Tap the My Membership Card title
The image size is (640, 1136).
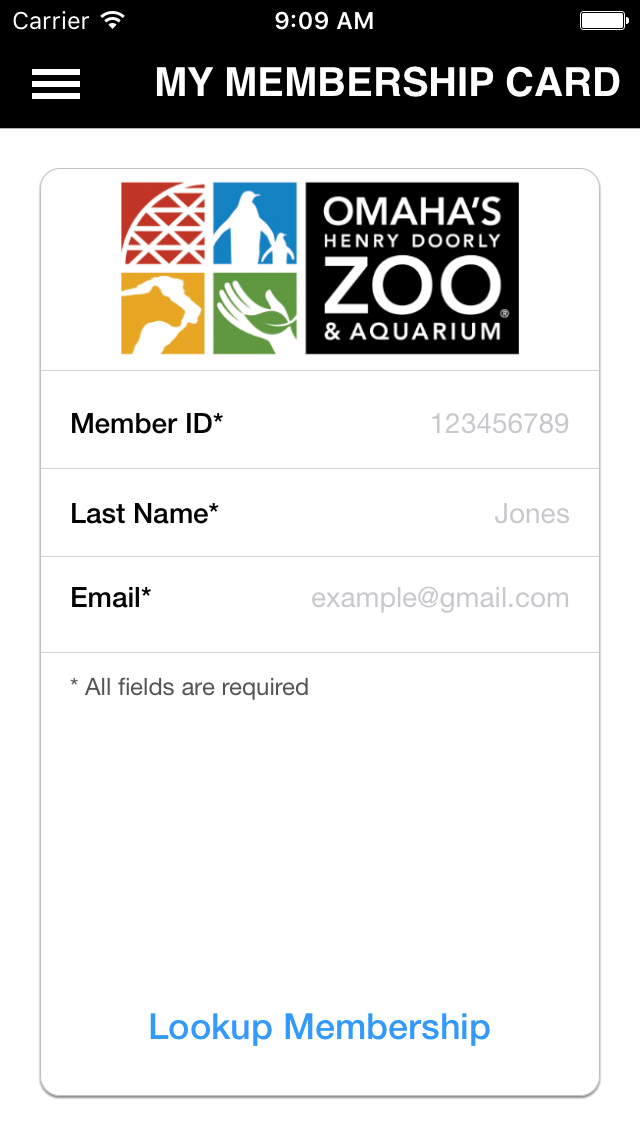point(387,83)
